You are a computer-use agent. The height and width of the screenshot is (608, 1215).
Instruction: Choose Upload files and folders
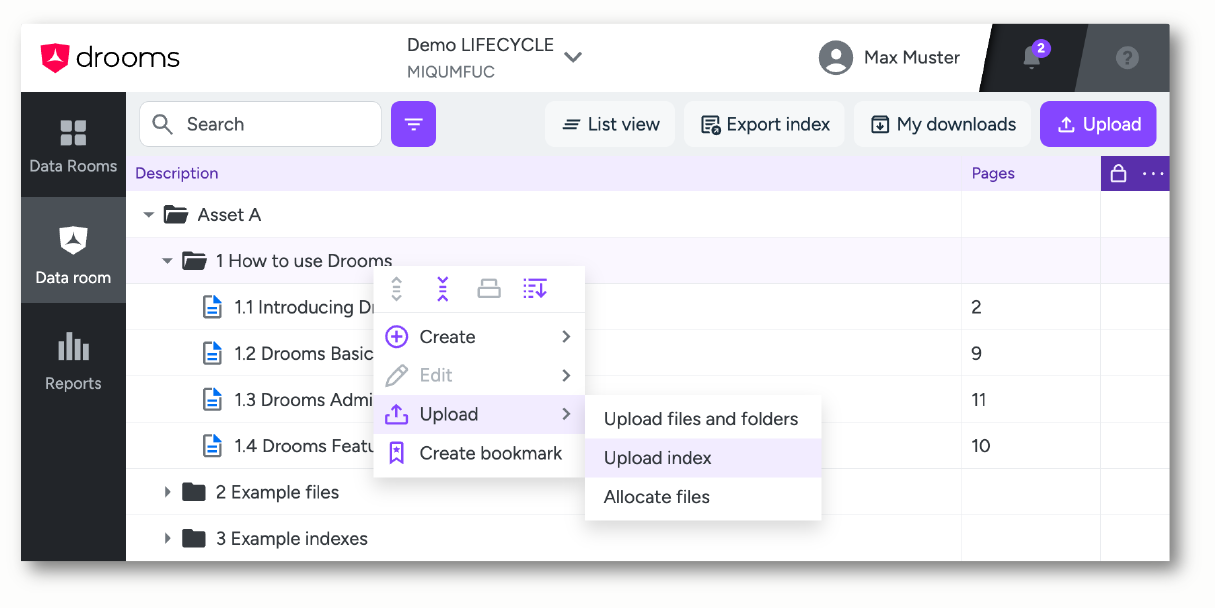click(x=702, y=419)
